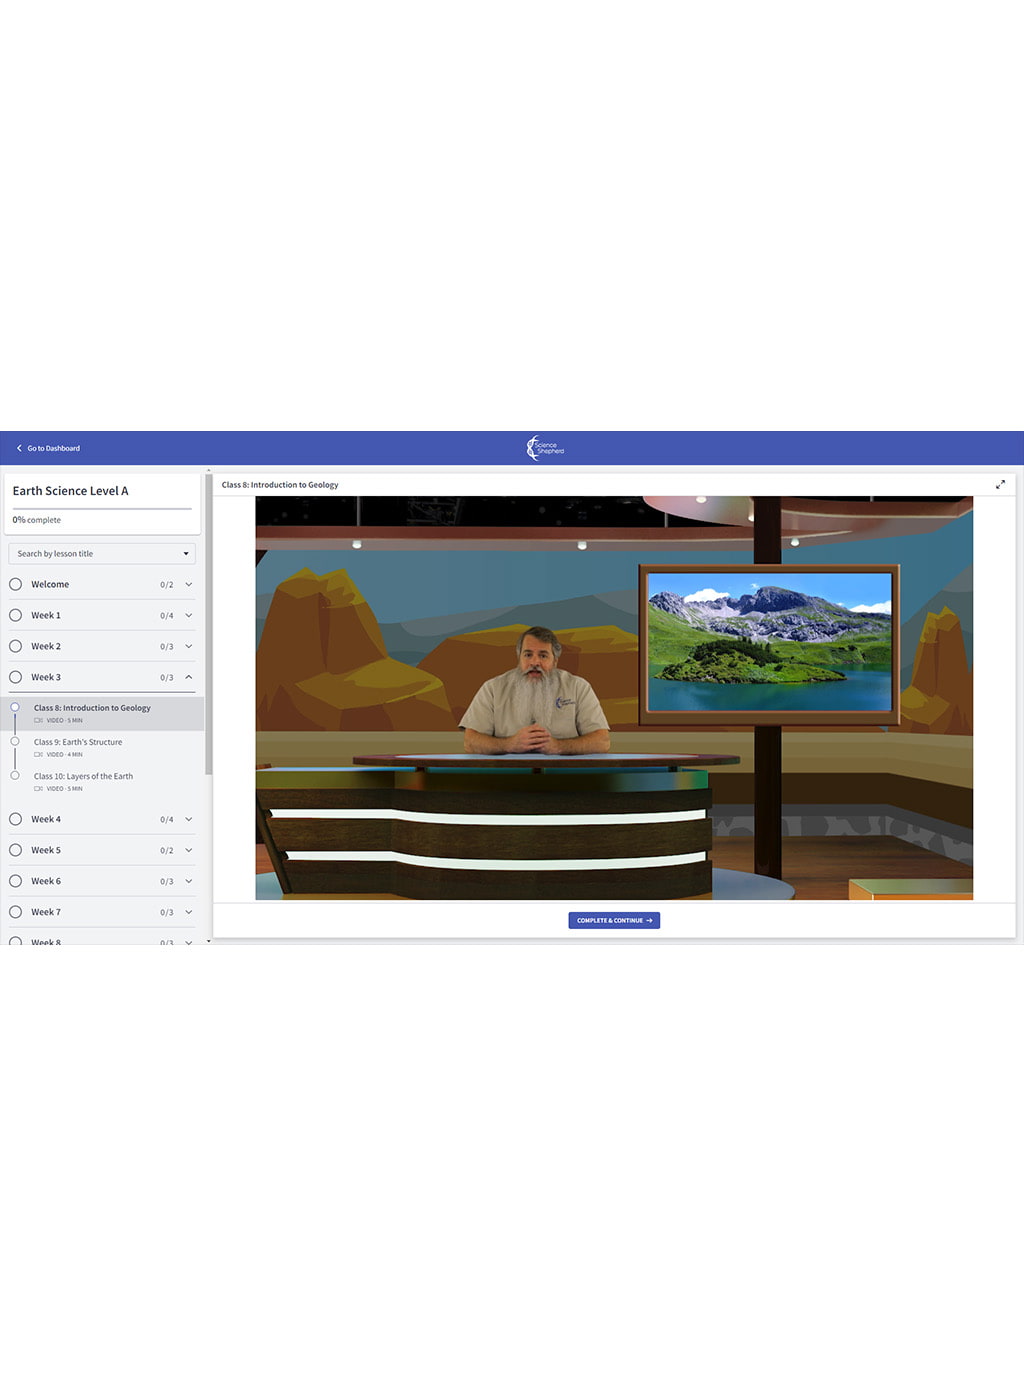Viewport: 1024px width, 1376px height.
Task: Click the Science Shepherd logo in the top bar
Action: point(545,448)
